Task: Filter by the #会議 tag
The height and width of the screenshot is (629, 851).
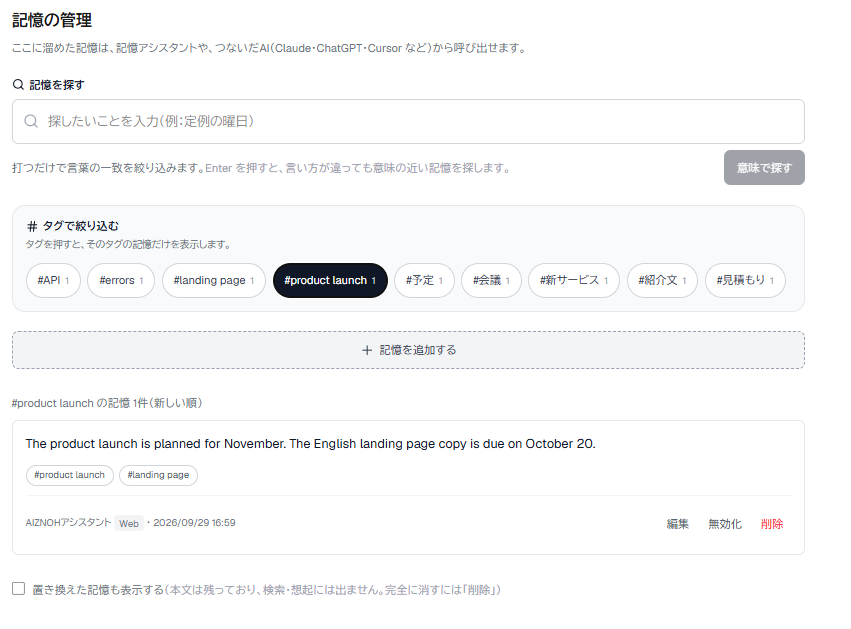Action: point(491,281)
